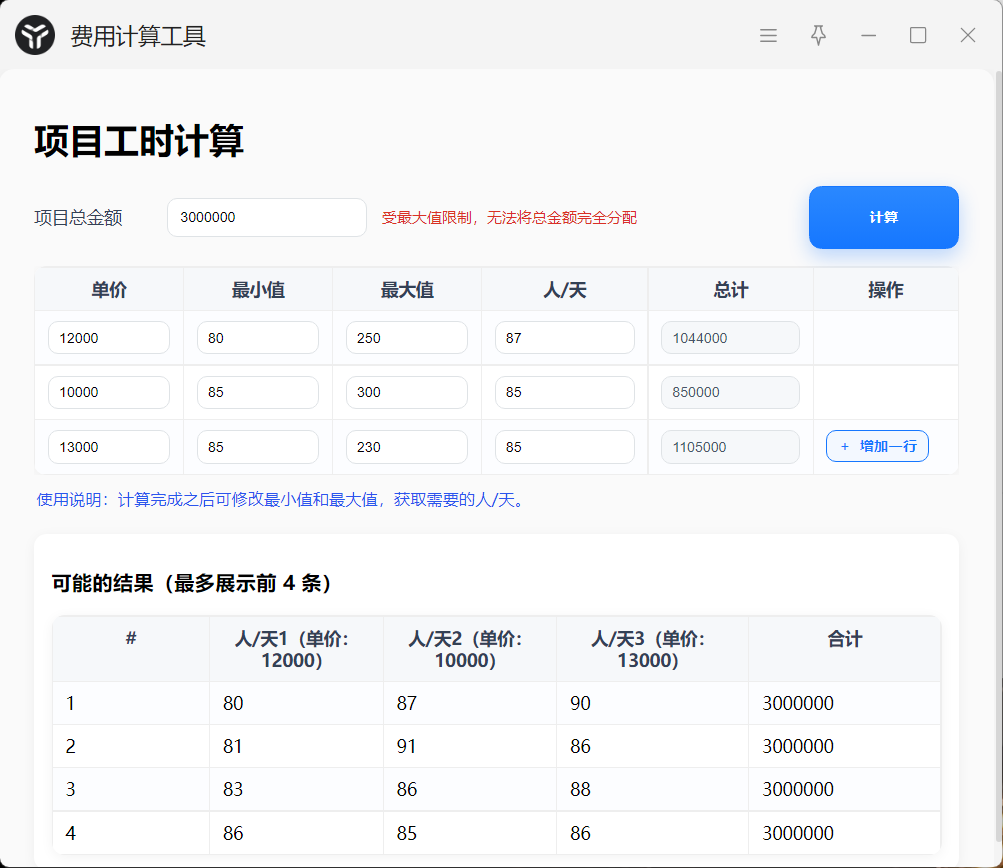Screen dimensions: 1003x868
Task: Focus the 项目总金额 field with 3000000
Action: (x=267, y=217)
